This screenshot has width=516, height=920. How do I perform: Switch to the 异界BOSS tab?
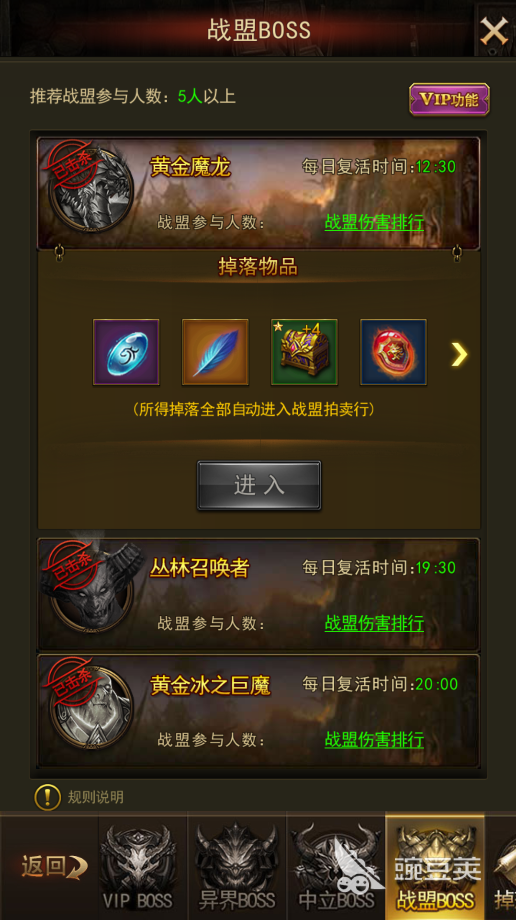tap(237, 867)
